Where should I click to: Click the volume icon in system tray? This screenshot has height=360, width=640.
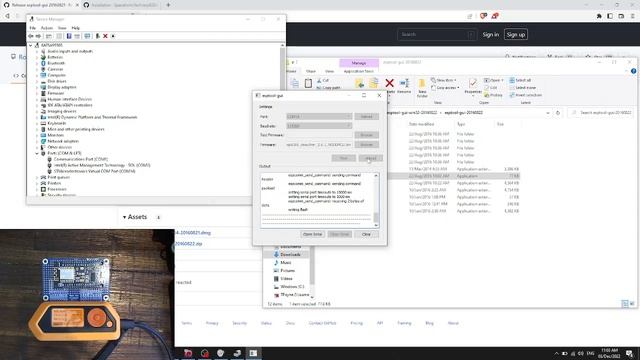[580, 353]
